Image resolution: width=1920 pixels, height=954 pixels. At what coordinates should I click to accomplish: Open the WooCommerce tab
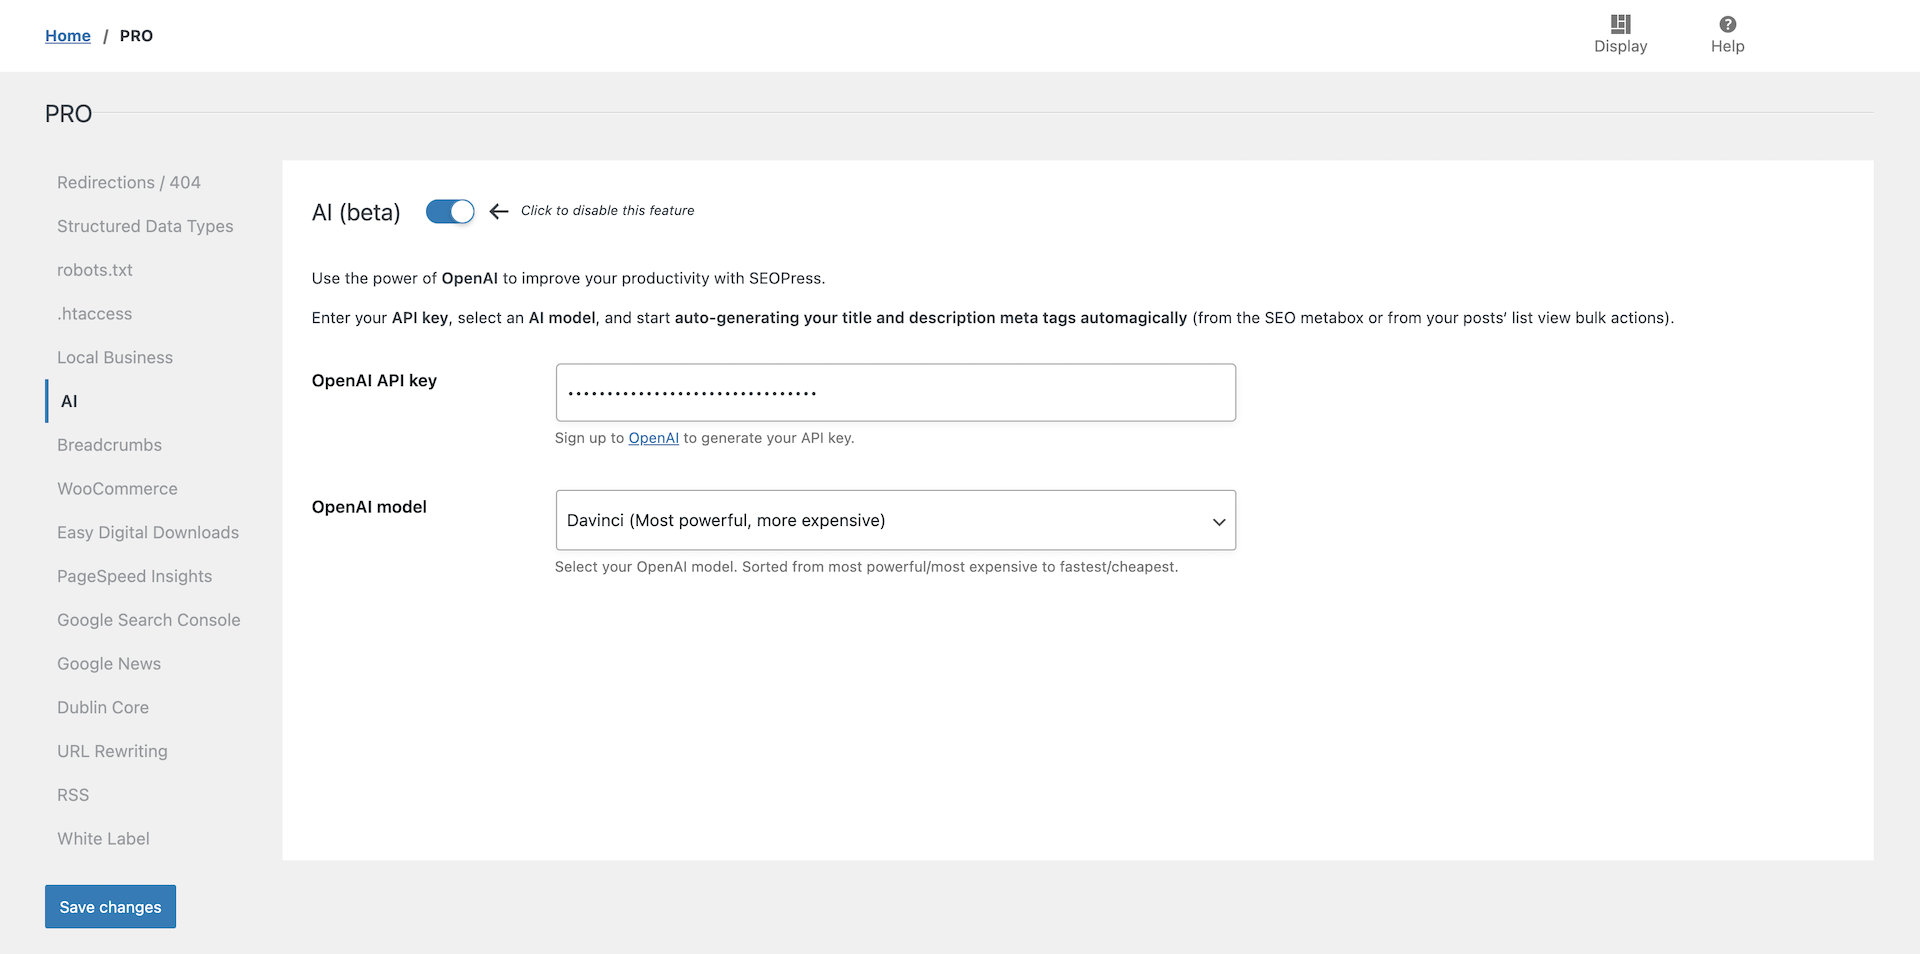click(x=117, y=489)
